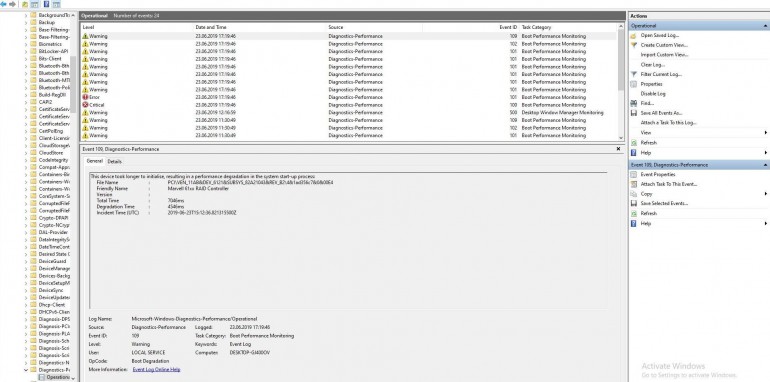Click the Operational log icon in the tree
The image size is (770, 382).
coord(42,377)
